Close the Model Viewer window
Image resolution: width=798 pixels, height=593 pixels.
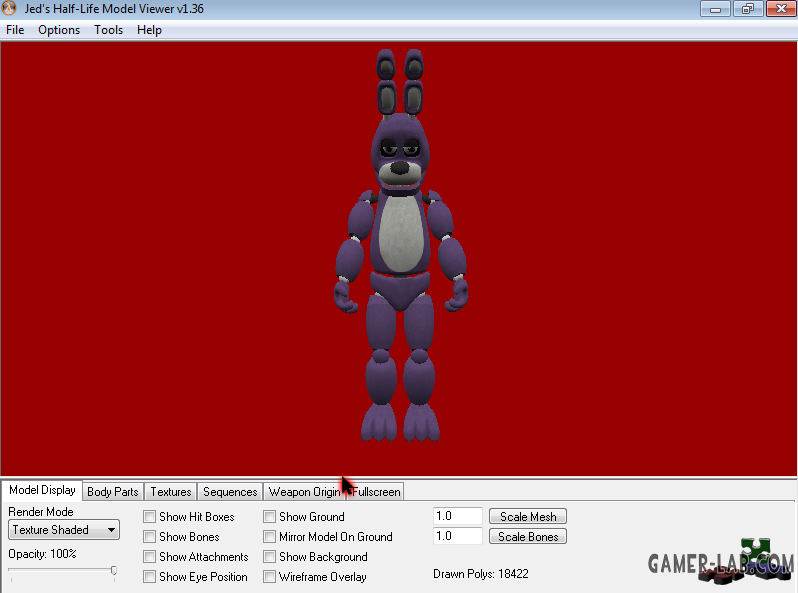[x=780, y=9]
